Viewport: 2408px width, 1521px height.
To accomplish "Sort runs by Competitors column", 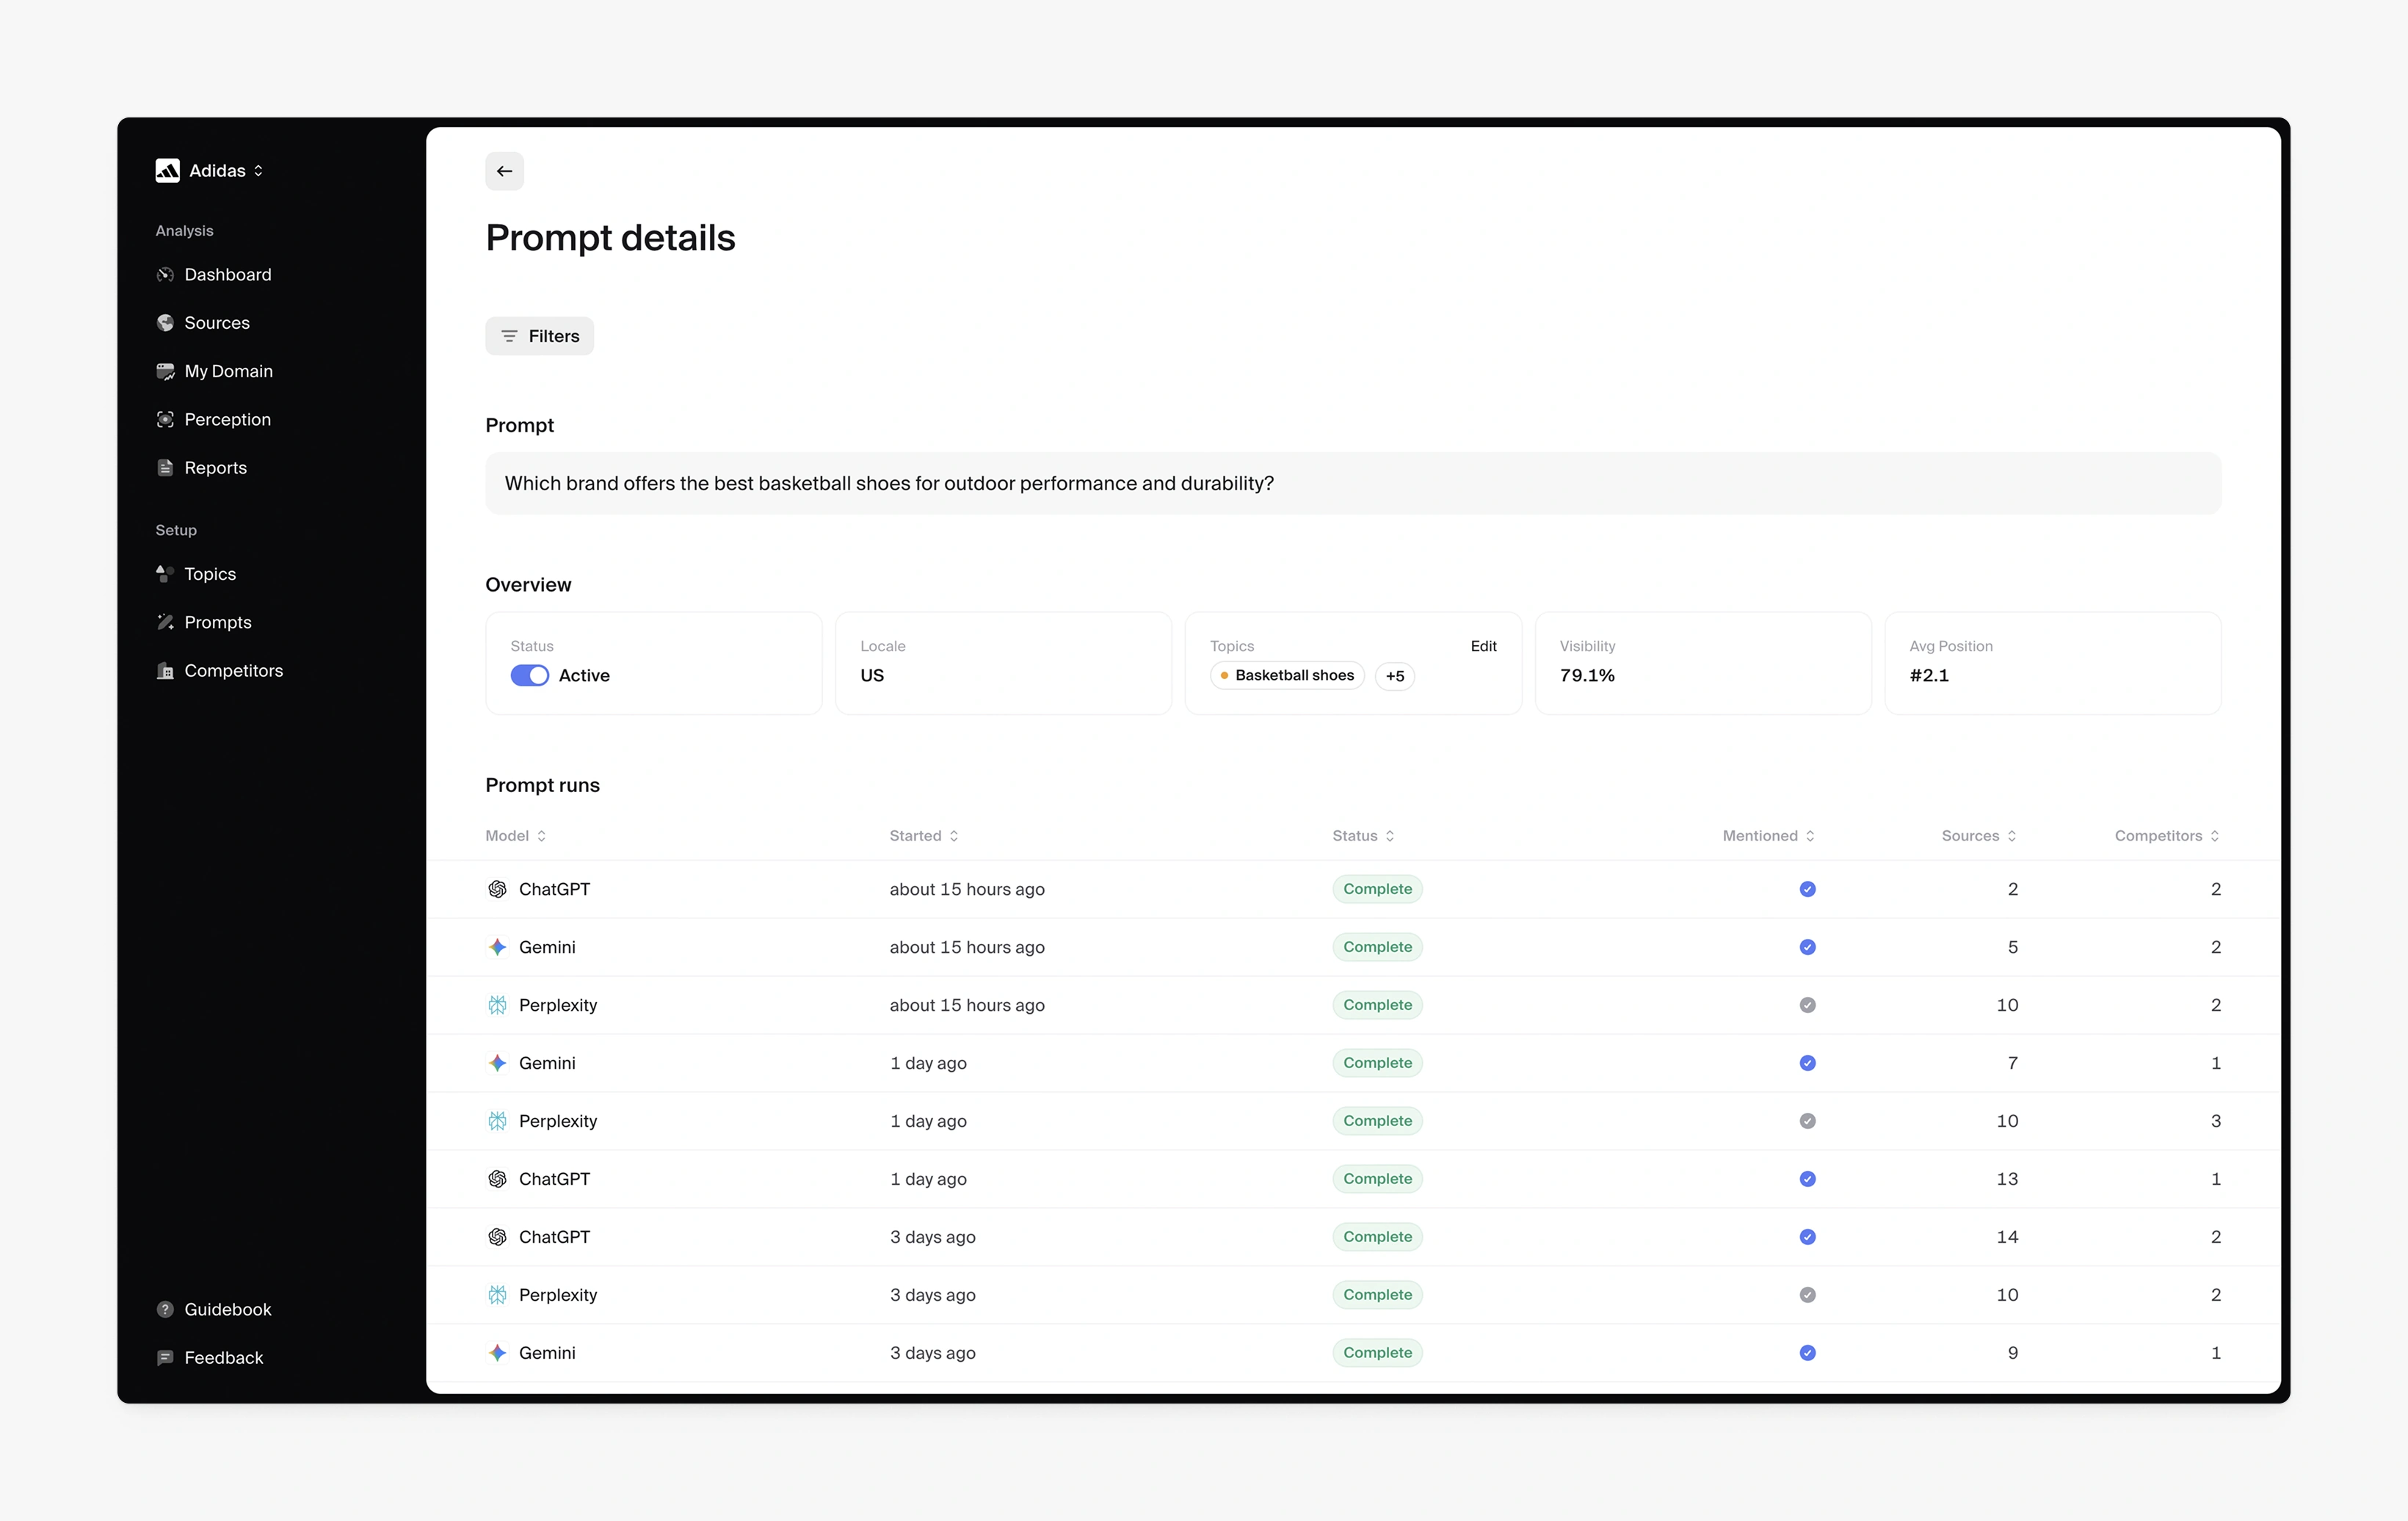I will (2167, 836).
